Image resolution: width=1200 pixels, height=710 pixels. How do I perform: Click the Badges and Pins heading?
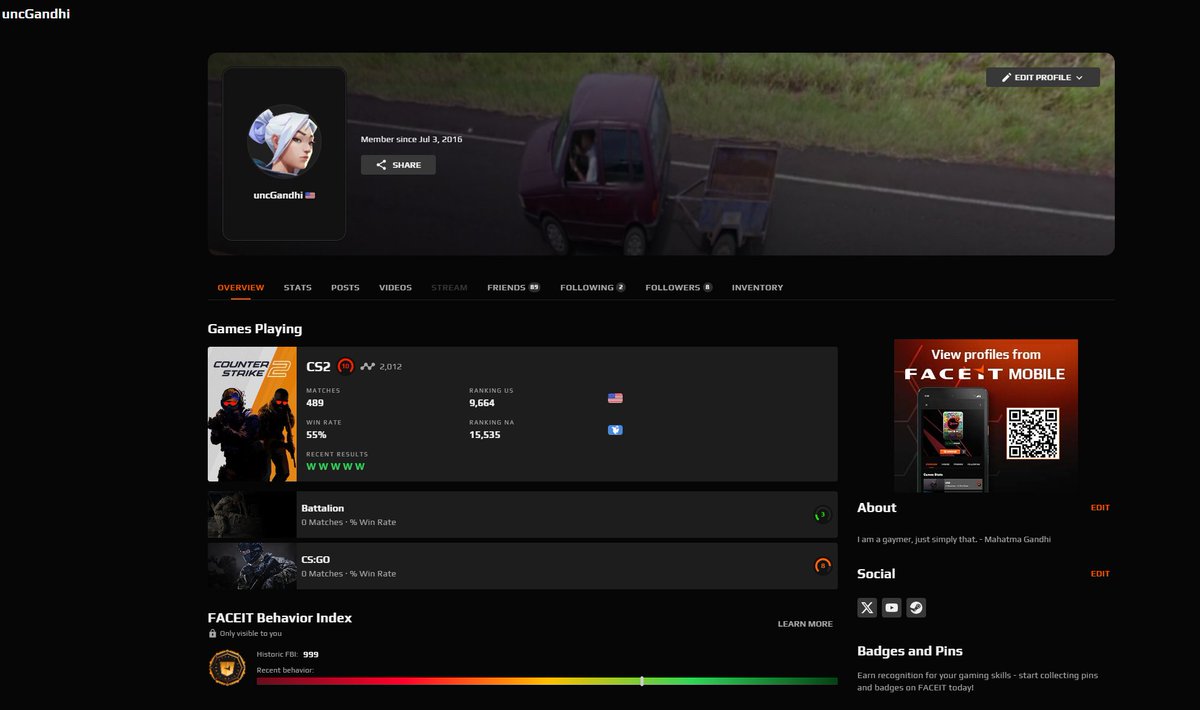(910, 651)
